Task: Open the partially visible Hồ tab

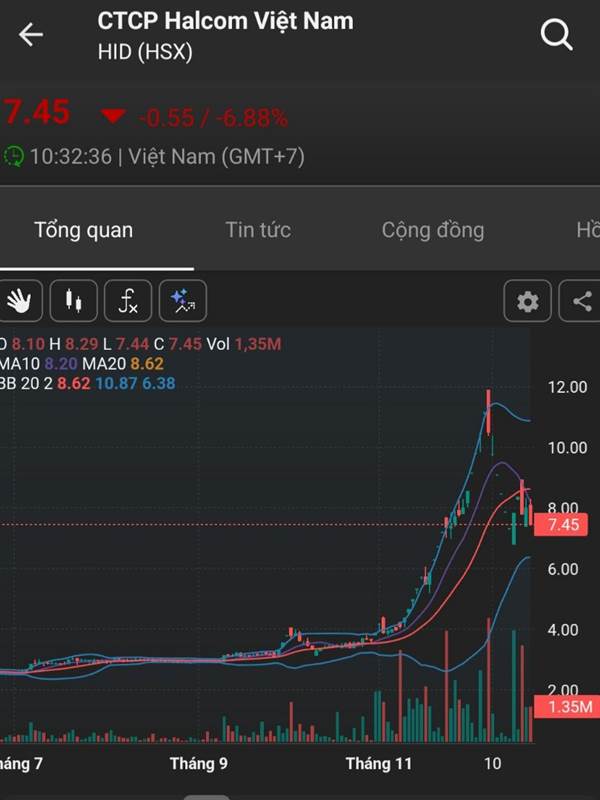Action: coord(588,230)
